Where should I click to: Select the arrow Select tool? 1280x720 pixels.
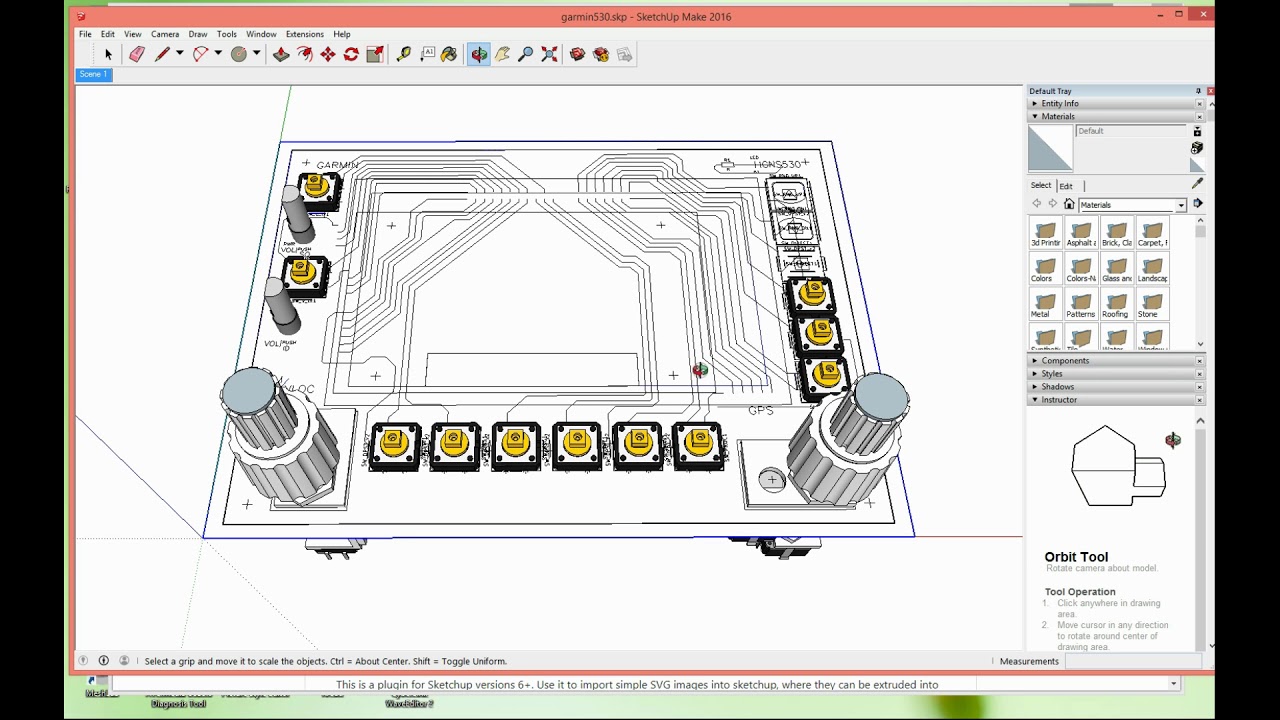[108, 54]
